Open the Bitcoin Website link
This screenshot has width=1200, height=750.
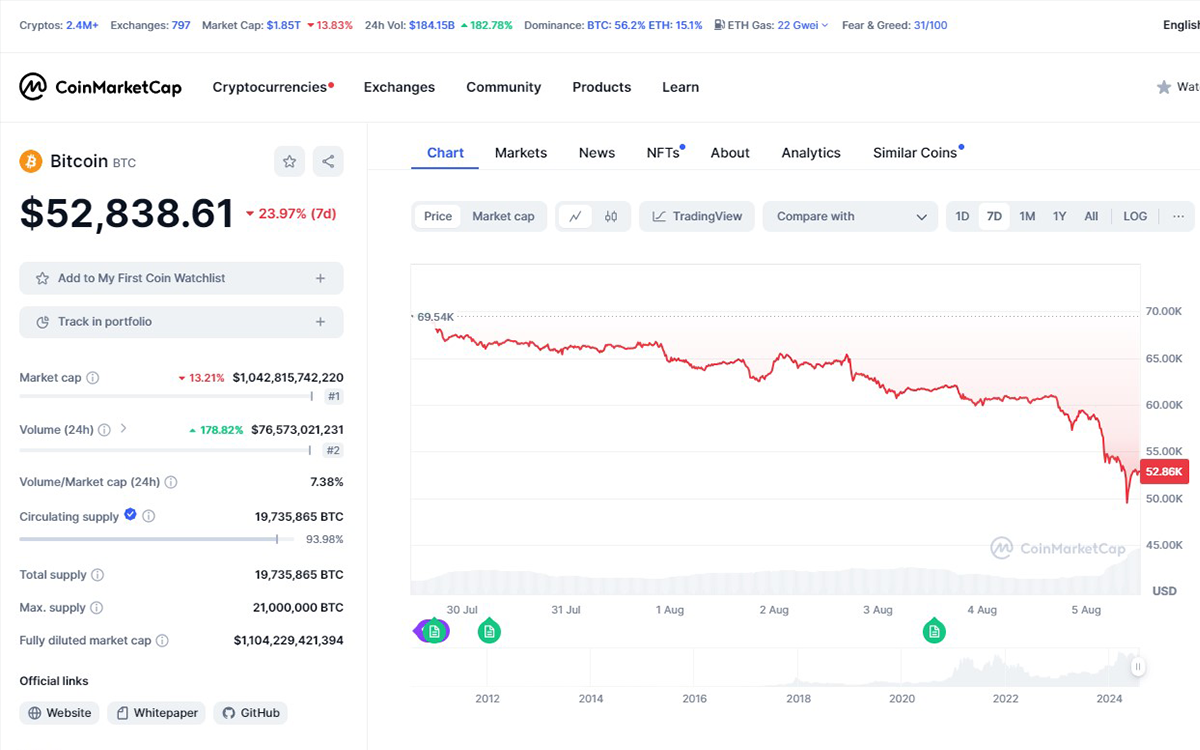(x=60, y=713)
